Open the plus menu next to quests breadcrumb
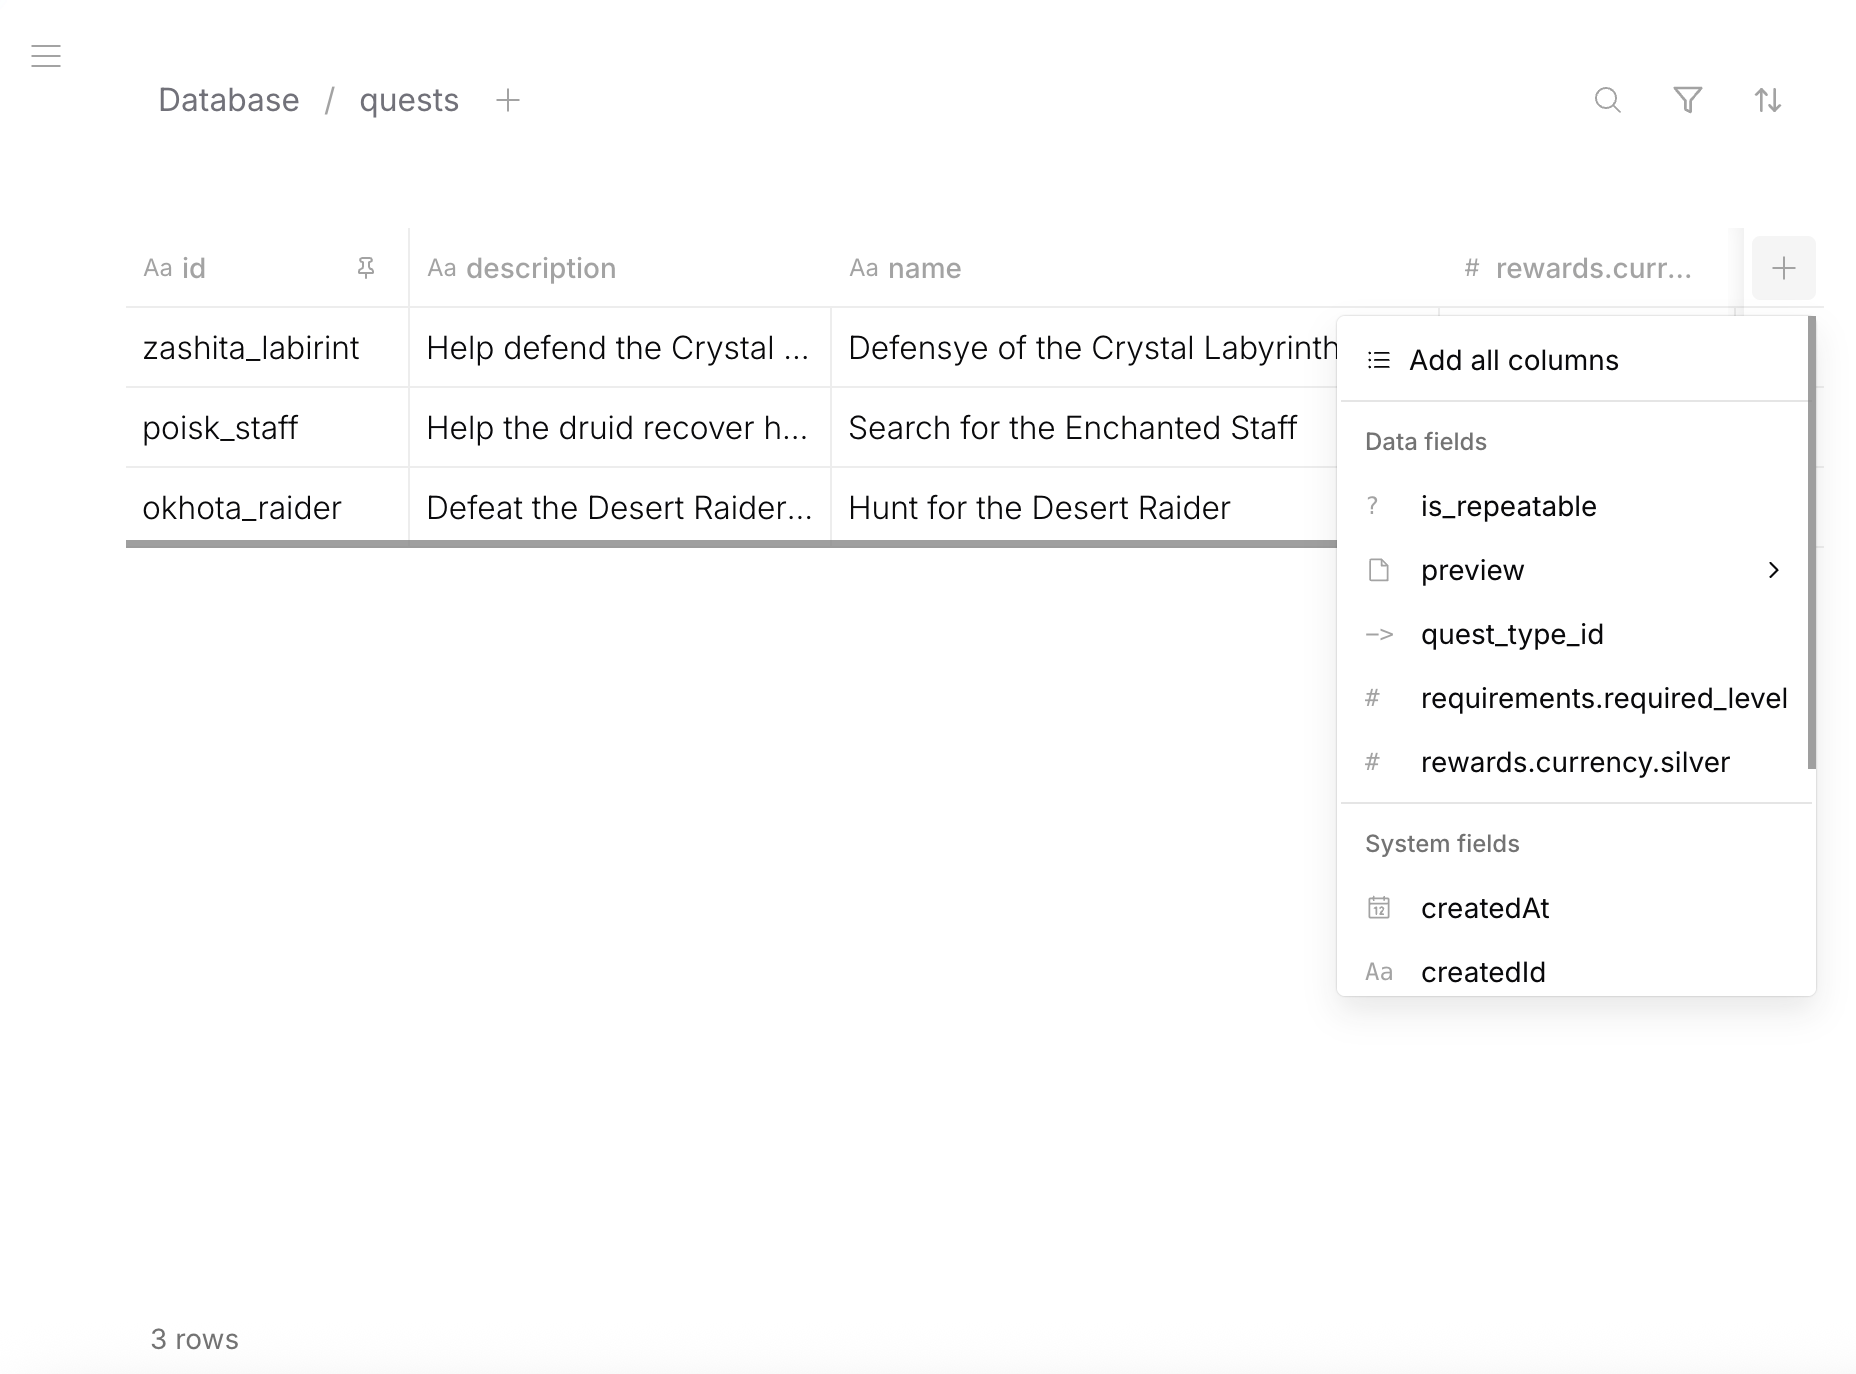The height and width of the screenshot is (1374, 1856). pos(508,100)
